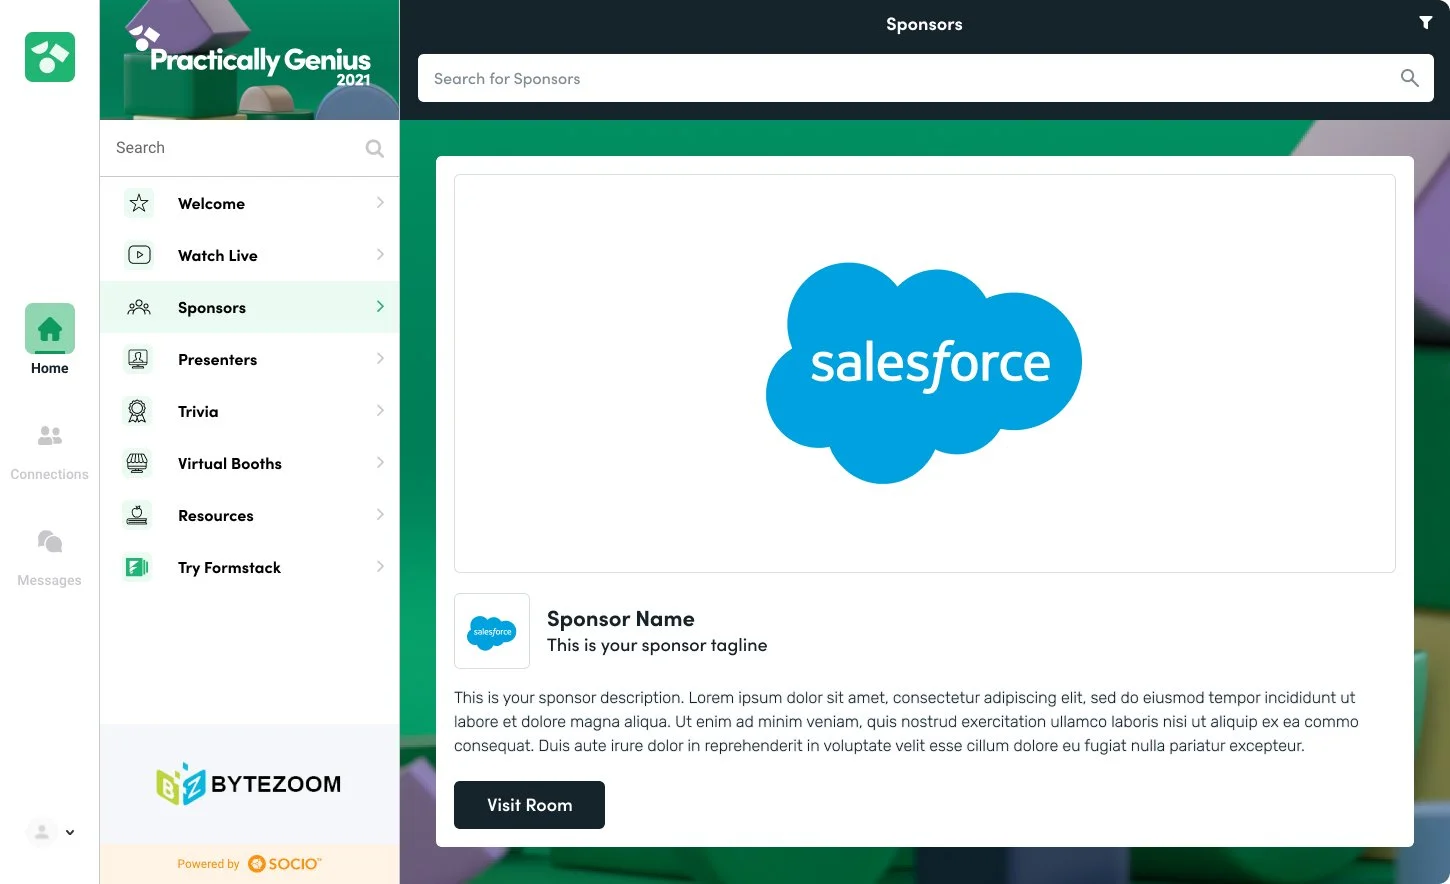Click the Bytezoom sponsor banner
The image size is (1450, 884).
[250, 784]
